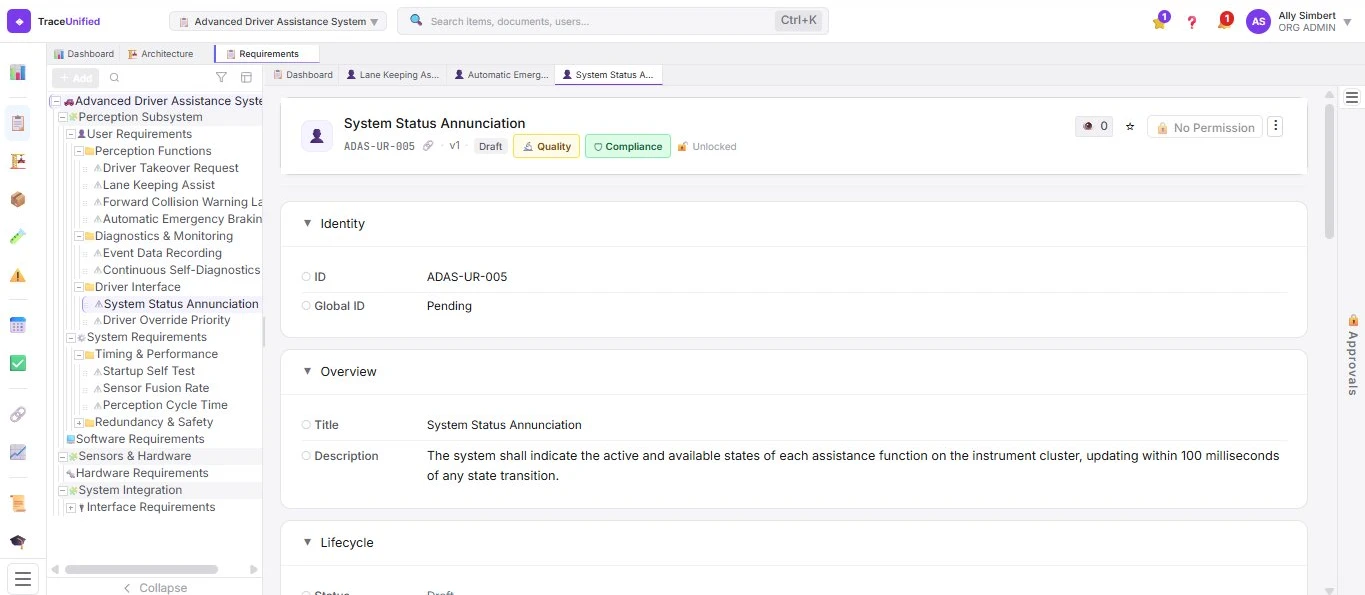This screenshot has width=1365, height=595.
Task: Click the Add button in tree toolbar
Action: pos(75,78)
